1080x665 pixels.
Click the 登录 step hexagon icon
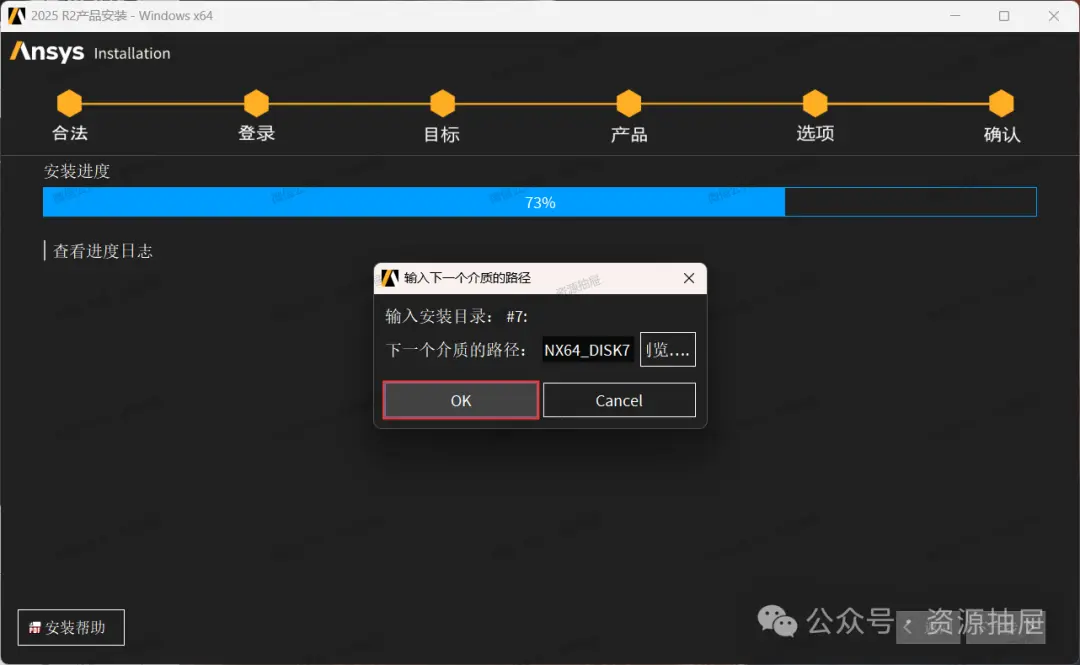(256, 103)
